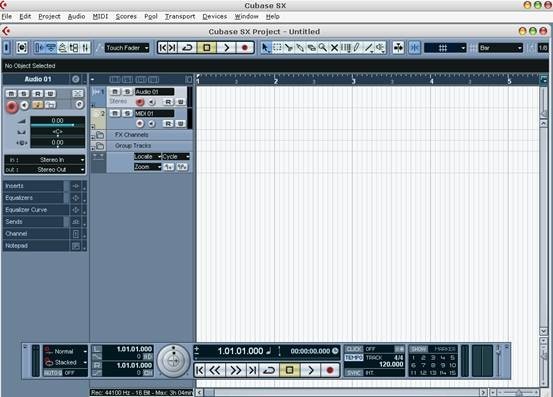Select the Draw pencil tool

[x=357, y=48]
